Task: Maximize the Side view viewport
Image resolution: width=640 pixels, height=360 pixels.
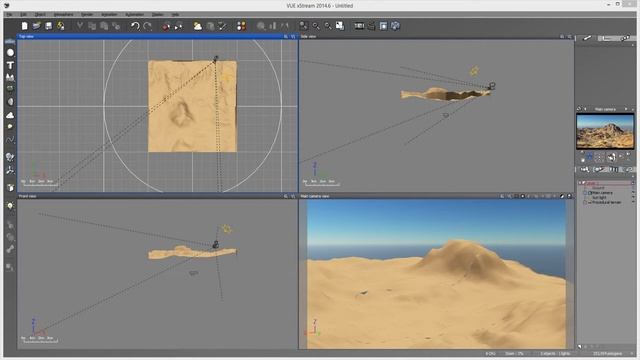Action: pos(569,36)
